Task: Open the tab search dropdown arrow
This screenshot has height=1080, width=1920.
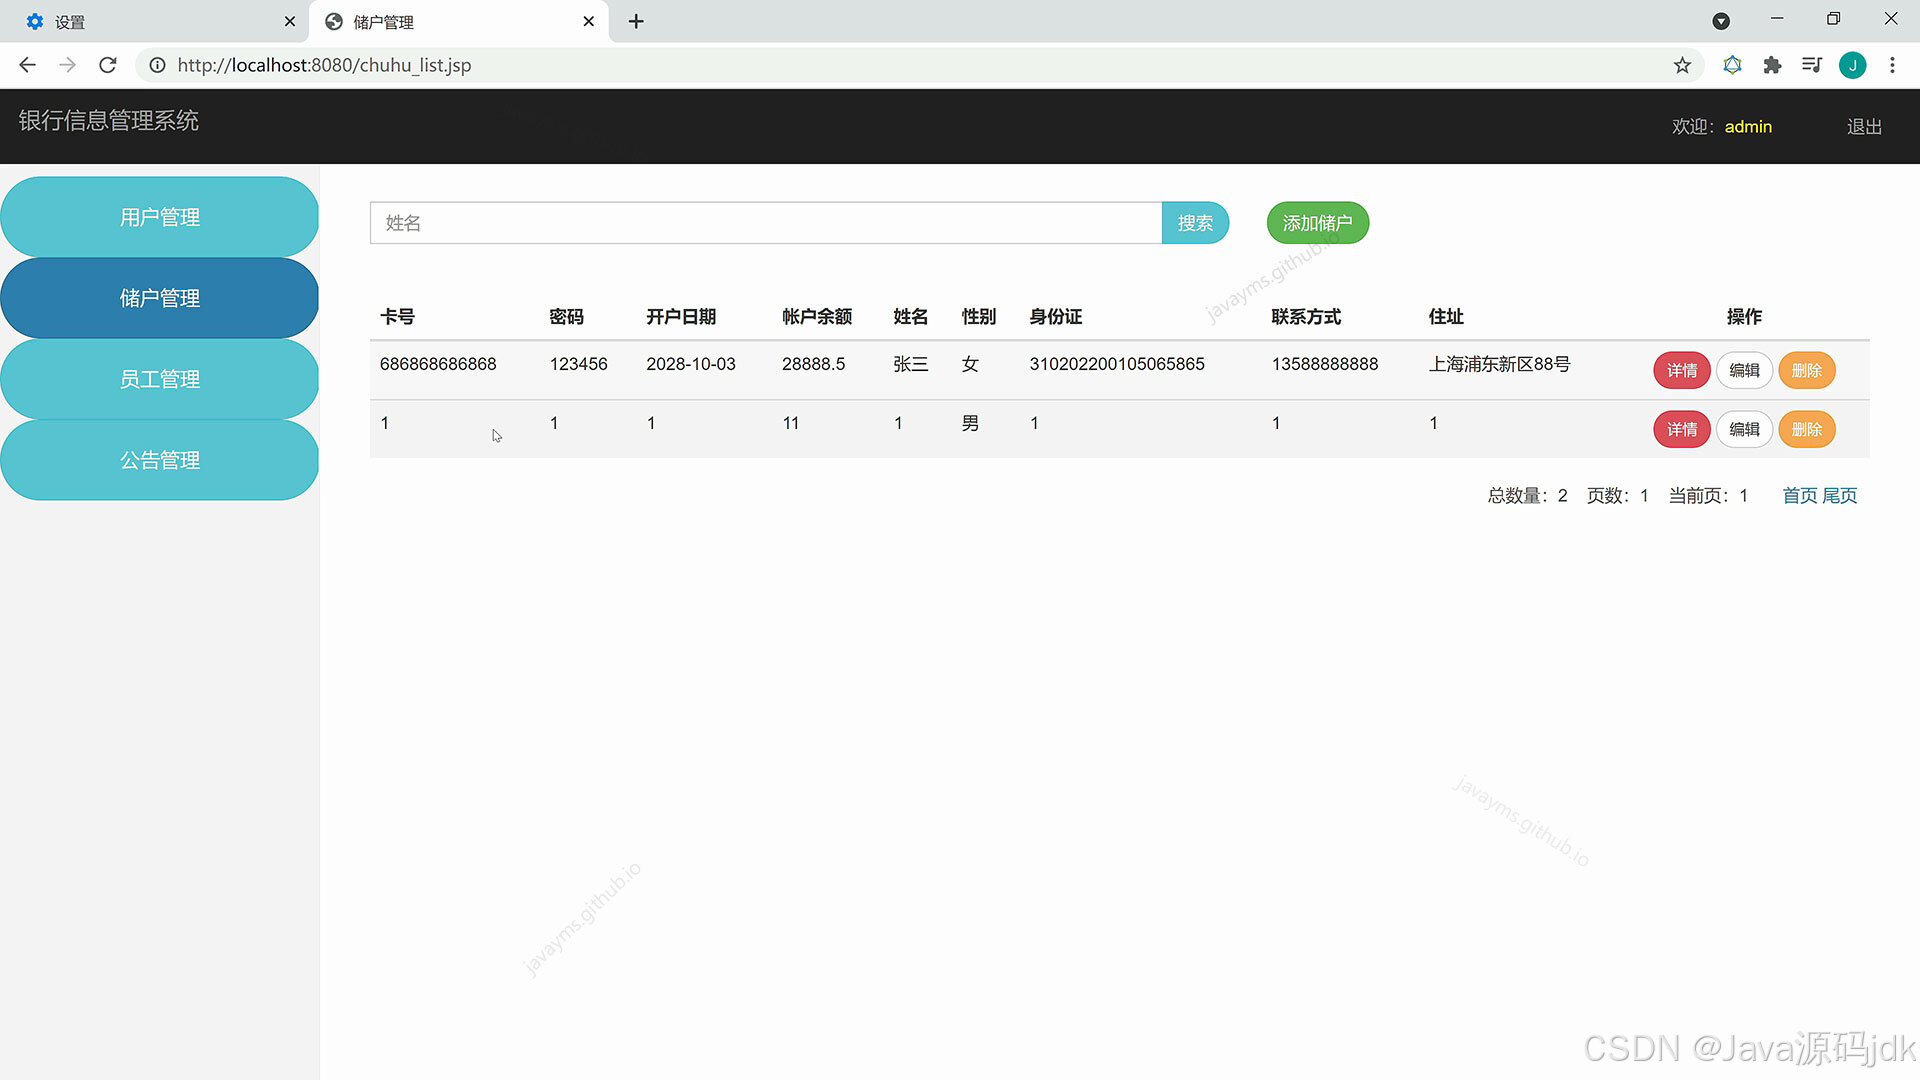Action: click(1721, 21)
